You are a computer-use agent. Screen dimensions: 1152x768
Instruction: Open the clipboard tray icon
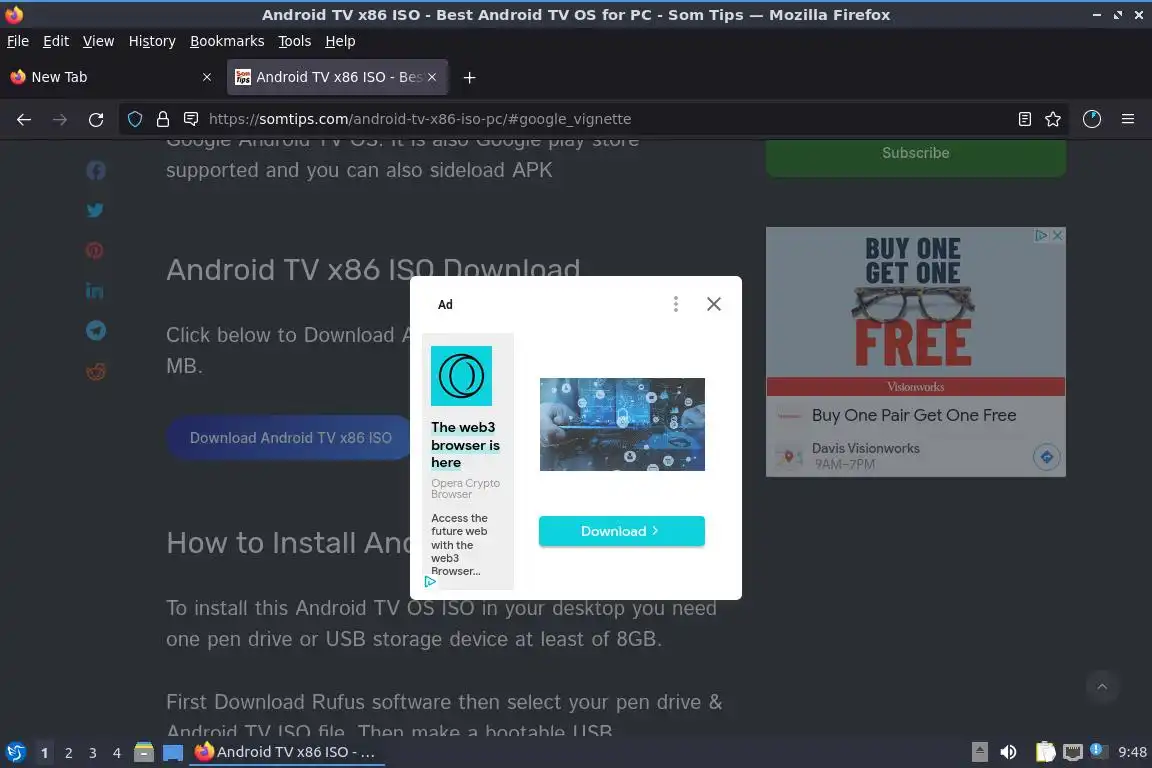1045,752
